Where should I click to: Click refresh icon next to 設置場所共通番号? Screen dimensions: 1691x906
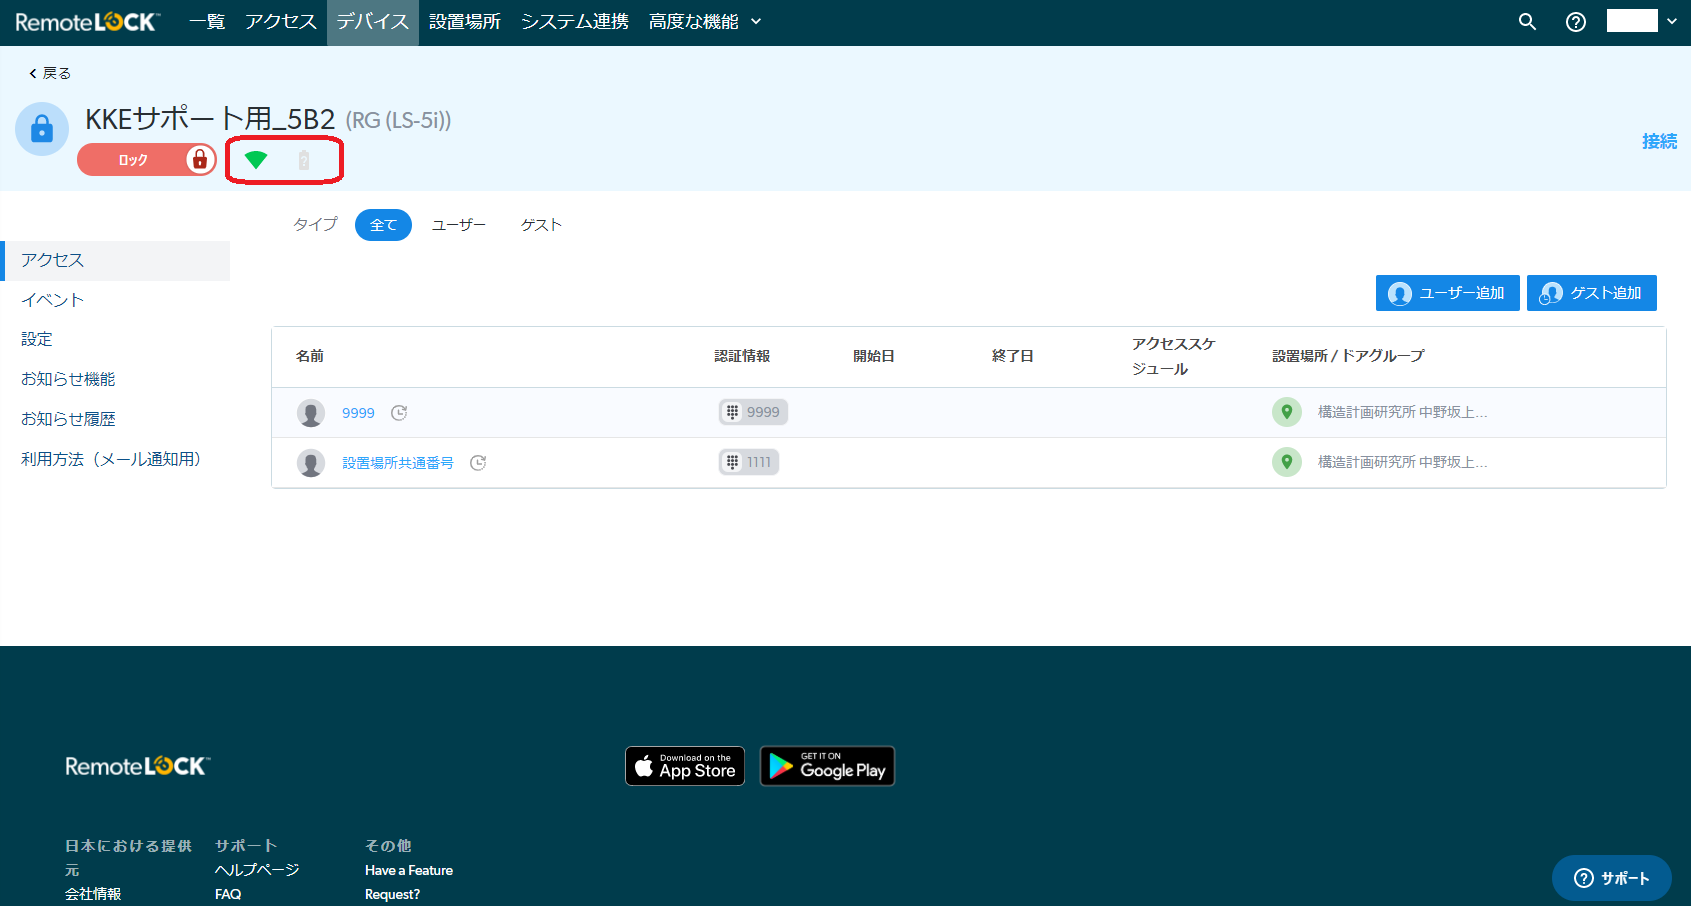tap(478, 463)
